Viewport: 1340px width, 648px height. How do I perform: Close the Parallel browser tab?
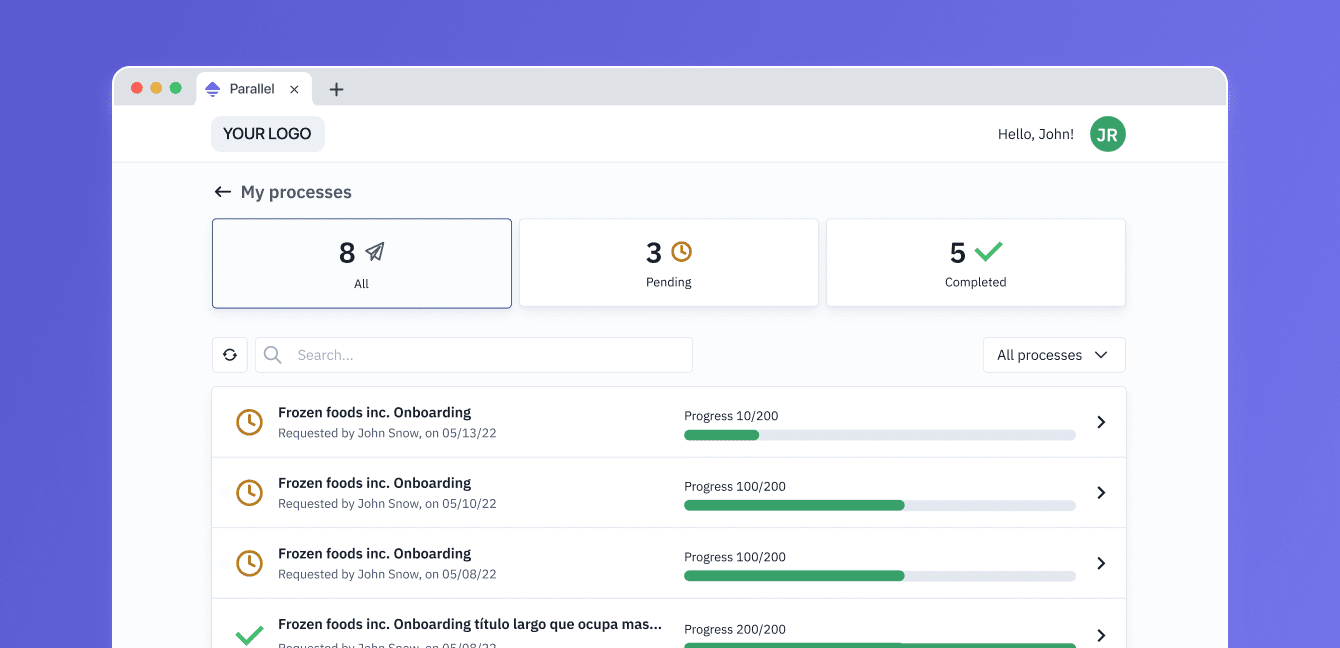294,89
